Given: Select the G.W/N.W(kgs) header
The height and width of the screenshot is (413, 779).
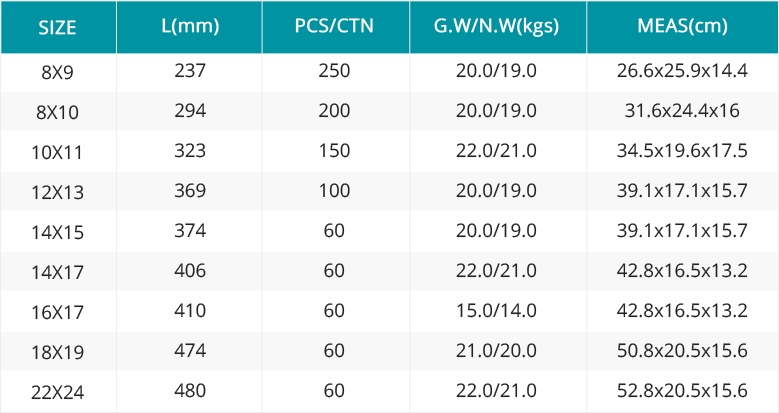Looking at the screenshot, I should (x=496, y=26).
